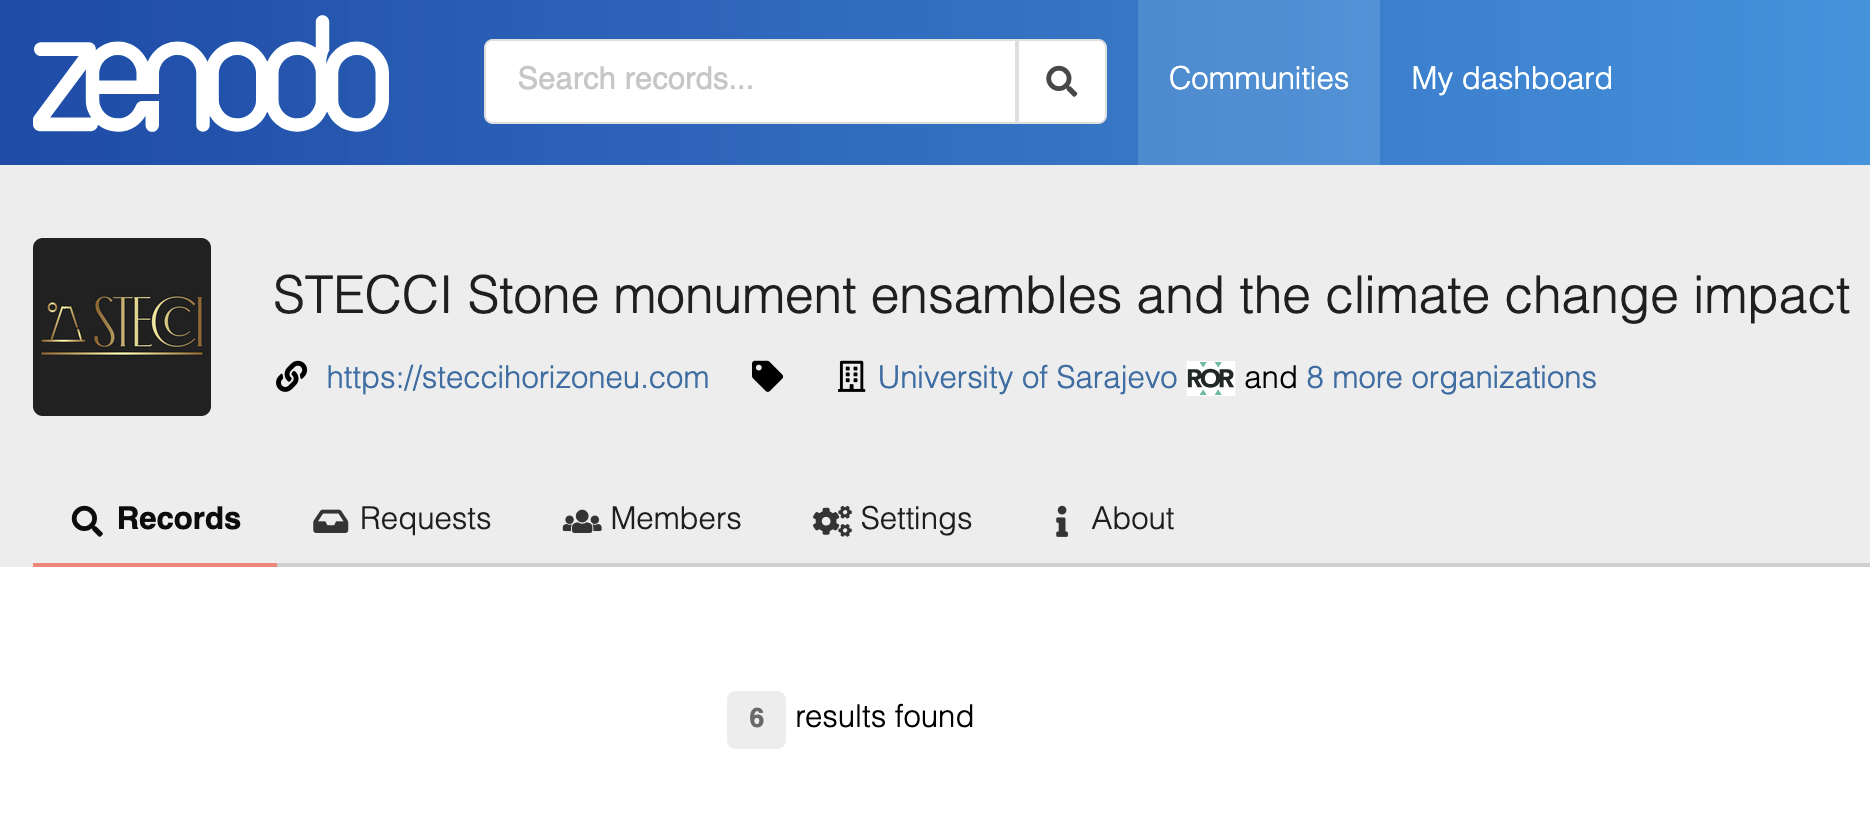Switch to the Requests tab
The height and width of the screenshot is (828, 1870).
[x=402, y=519]
